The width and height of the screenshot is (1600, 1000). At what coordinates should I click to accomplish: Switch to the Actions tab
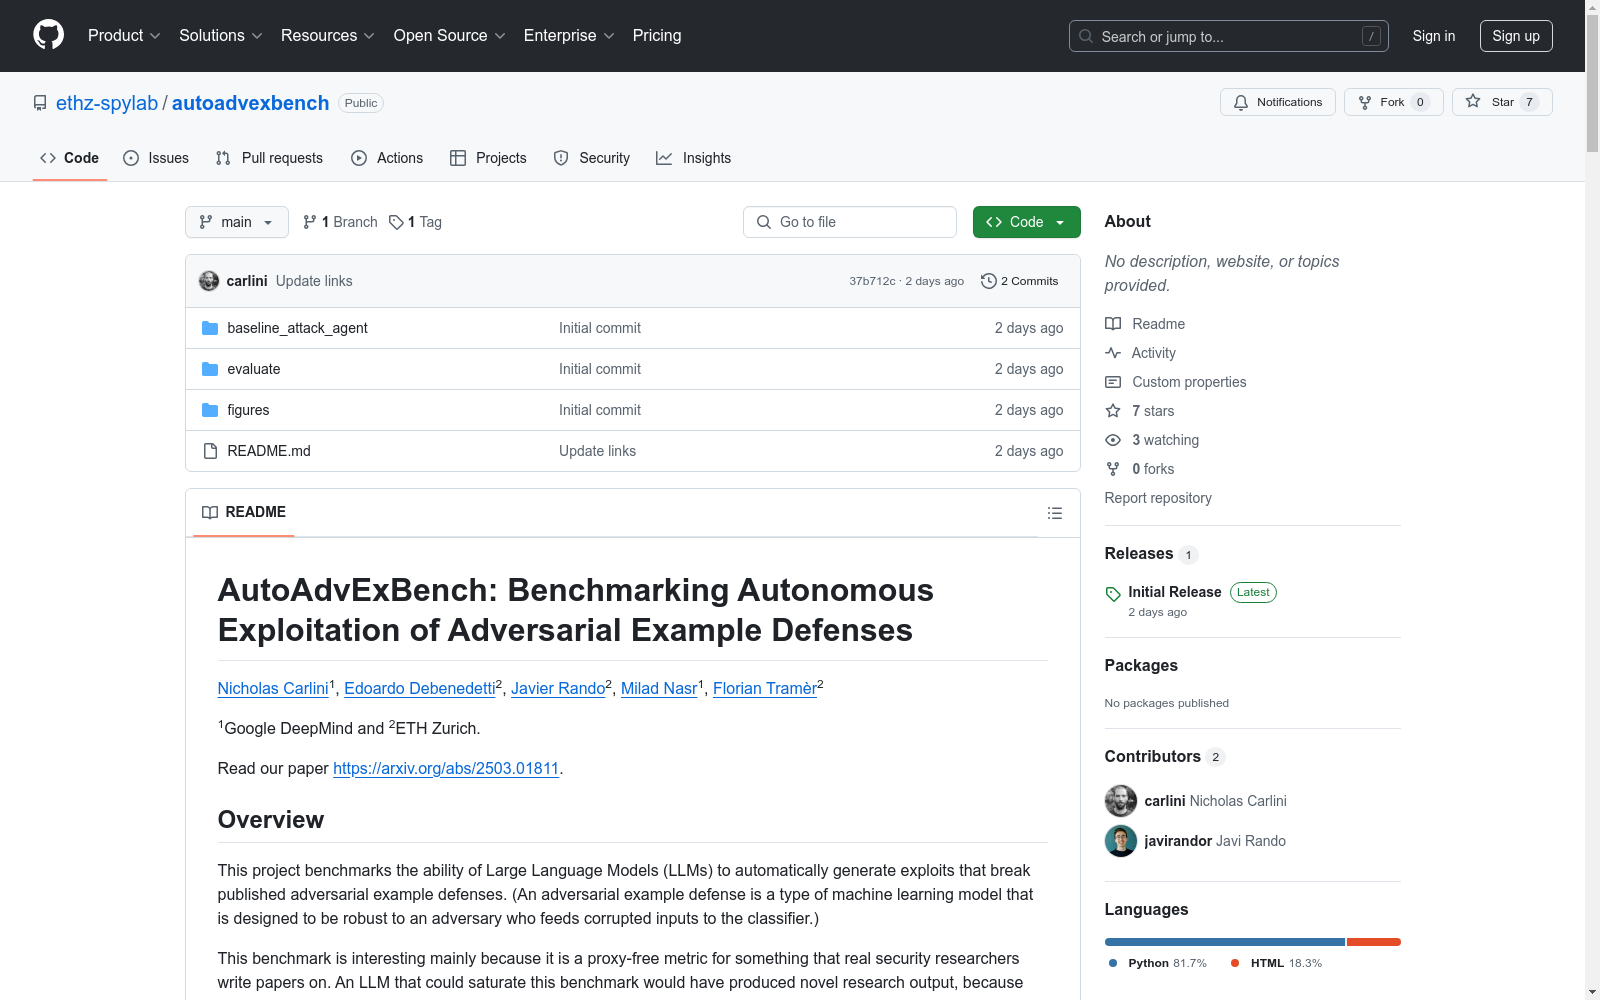(x=387, y=158)
